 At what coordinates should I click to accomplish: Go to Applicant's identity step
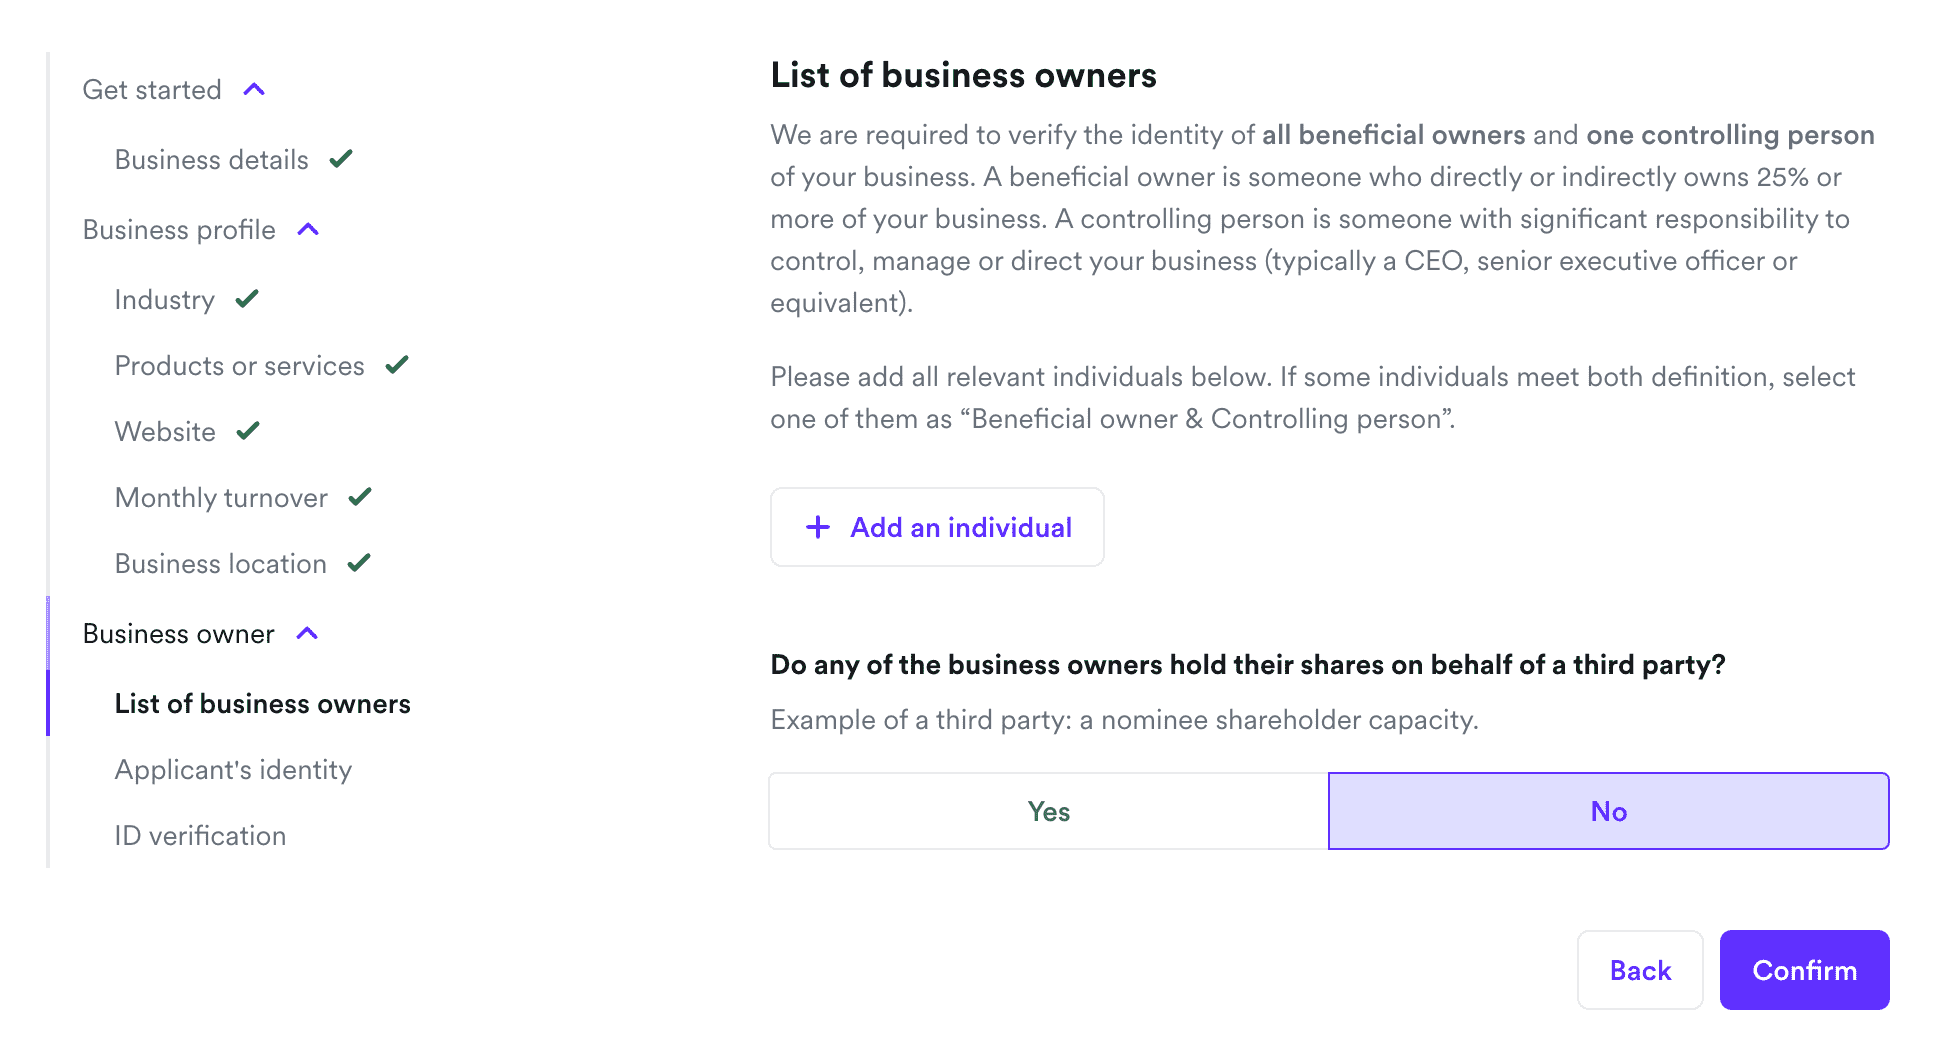point(233,770)
